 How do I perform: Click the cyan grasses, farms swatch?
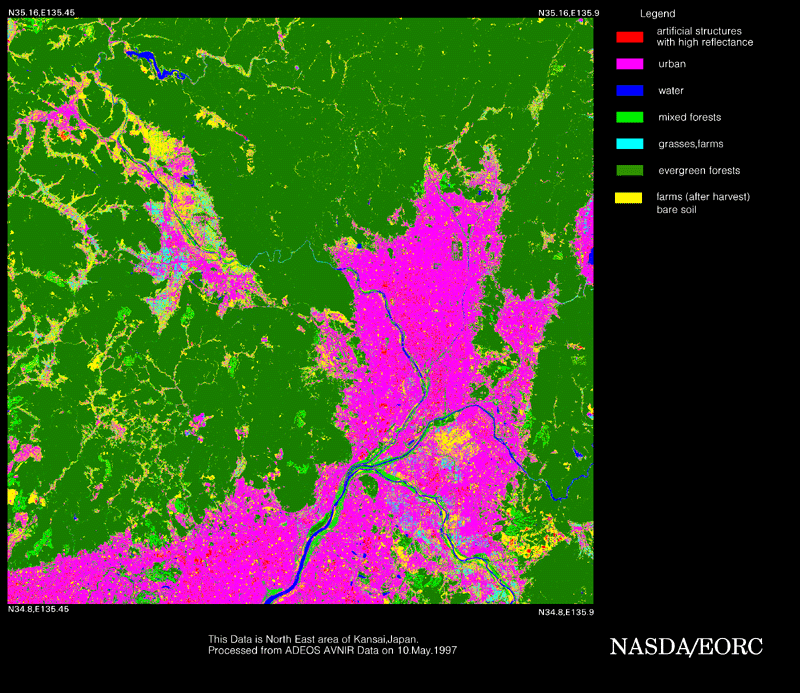630,143
